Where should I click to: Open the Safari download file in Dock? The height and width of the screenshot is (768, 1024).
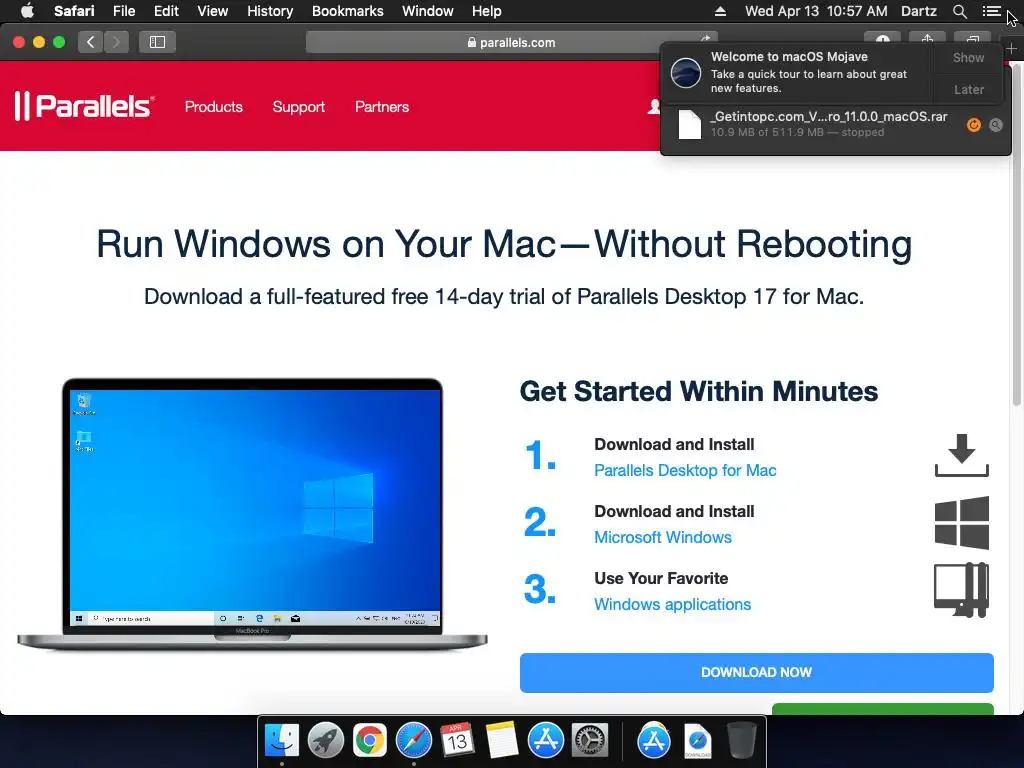pos(697,741)
